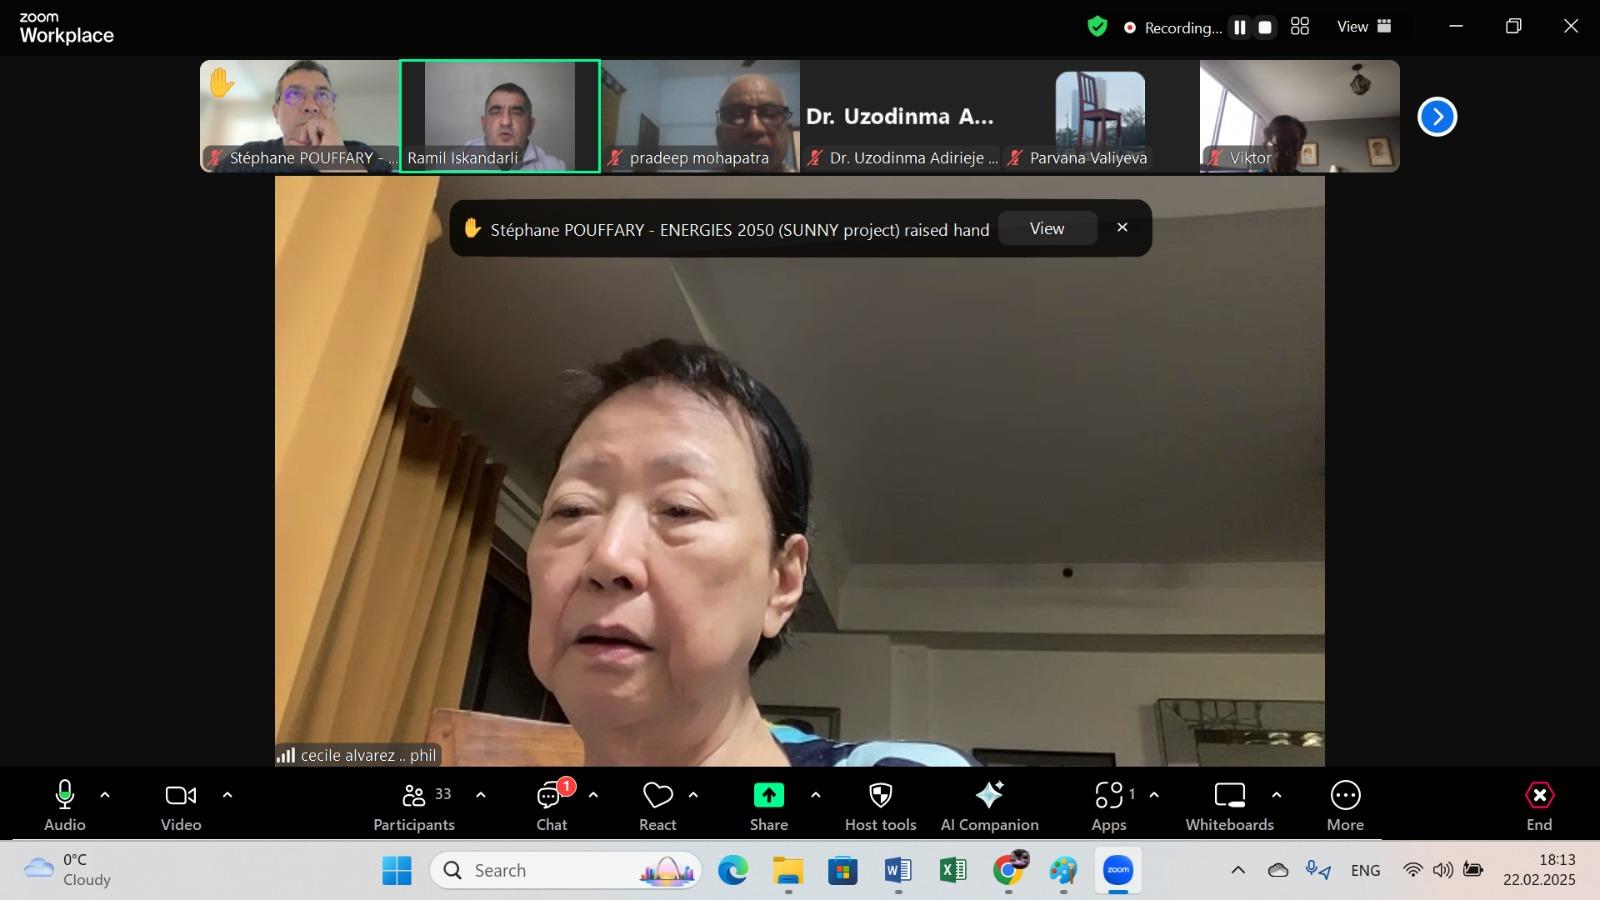Expand chat options arrow
The width and height of the screenshot is (1600, 900).
(593, 796)
